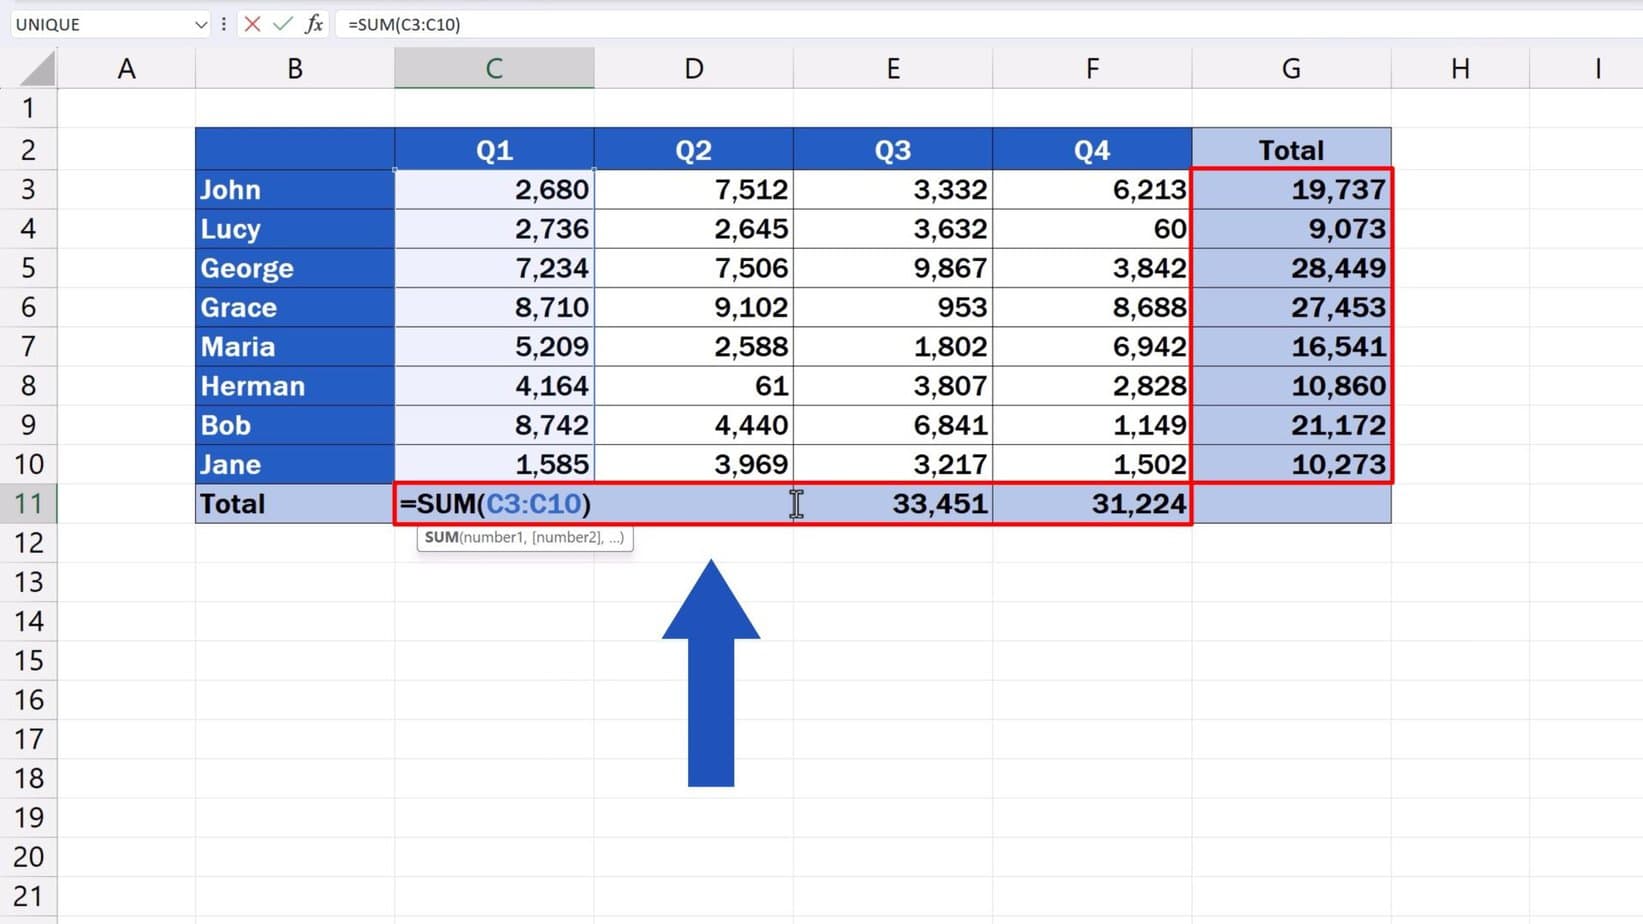
Task: Select the cell labeled George
Action: (294, 268)
